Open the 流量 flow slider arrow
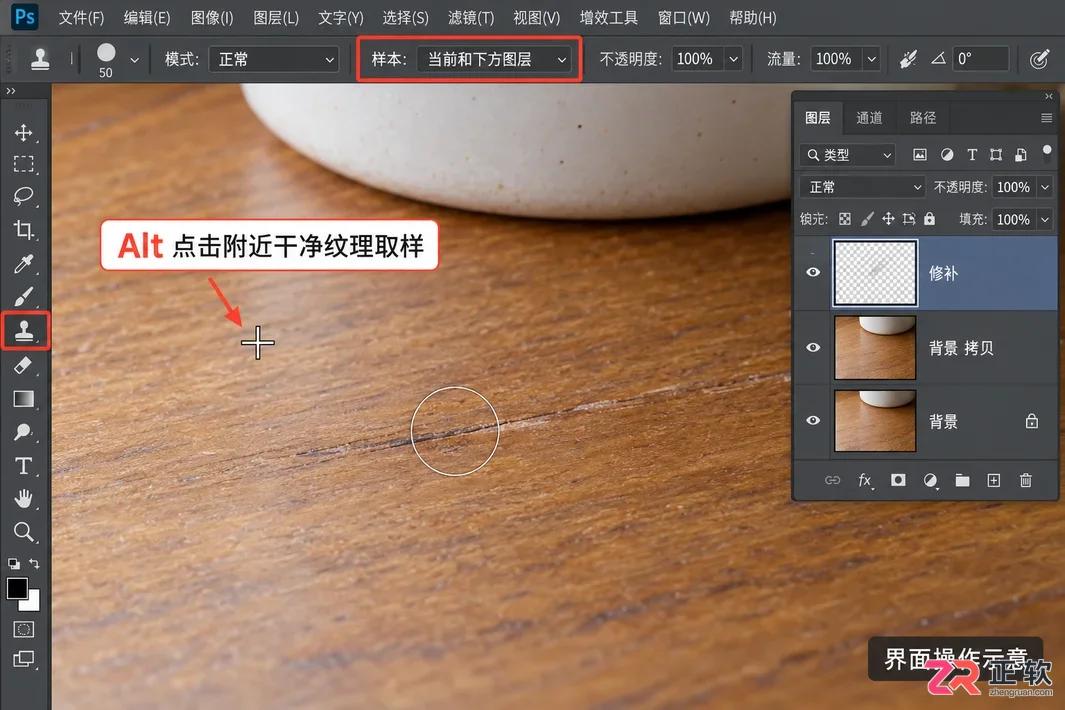Screen dimensions: 1065x710 click(x=872, y=59)
